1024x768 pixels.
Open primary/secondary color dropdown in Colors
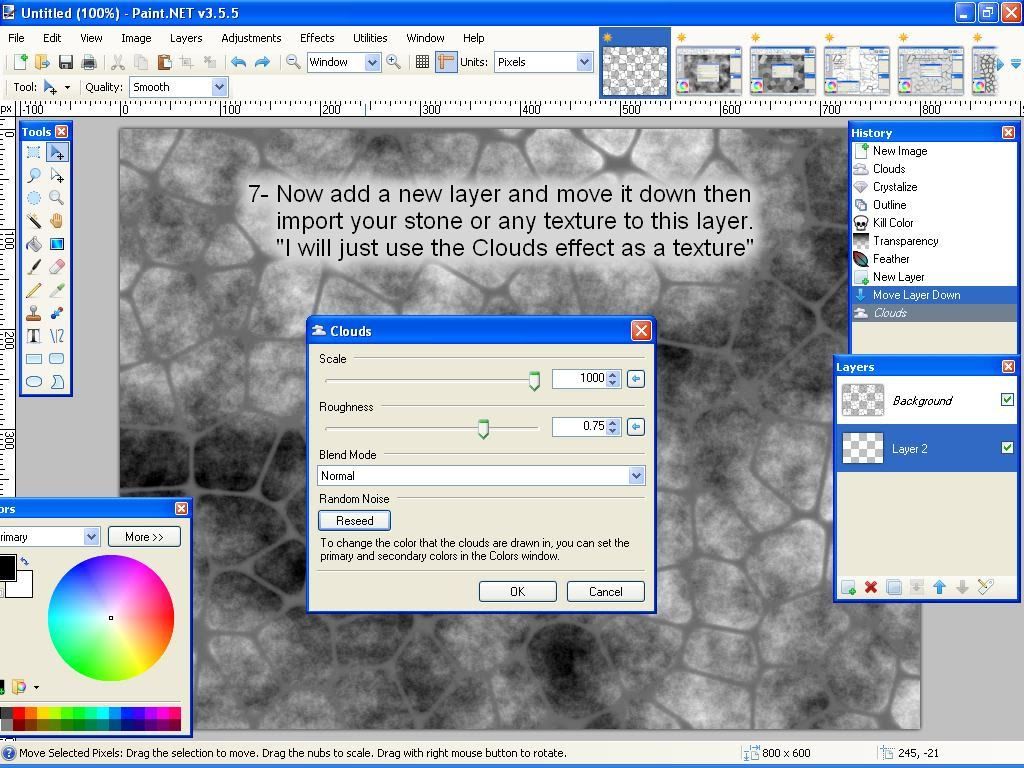click(91, 537)
